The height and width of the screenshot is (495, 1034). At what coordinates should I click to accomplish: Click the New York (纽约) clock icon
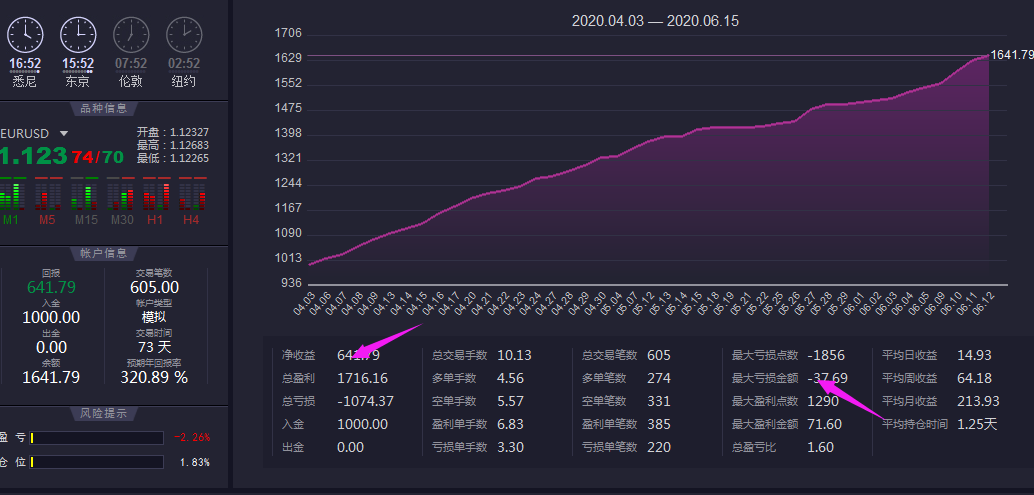tap(183, 35)
